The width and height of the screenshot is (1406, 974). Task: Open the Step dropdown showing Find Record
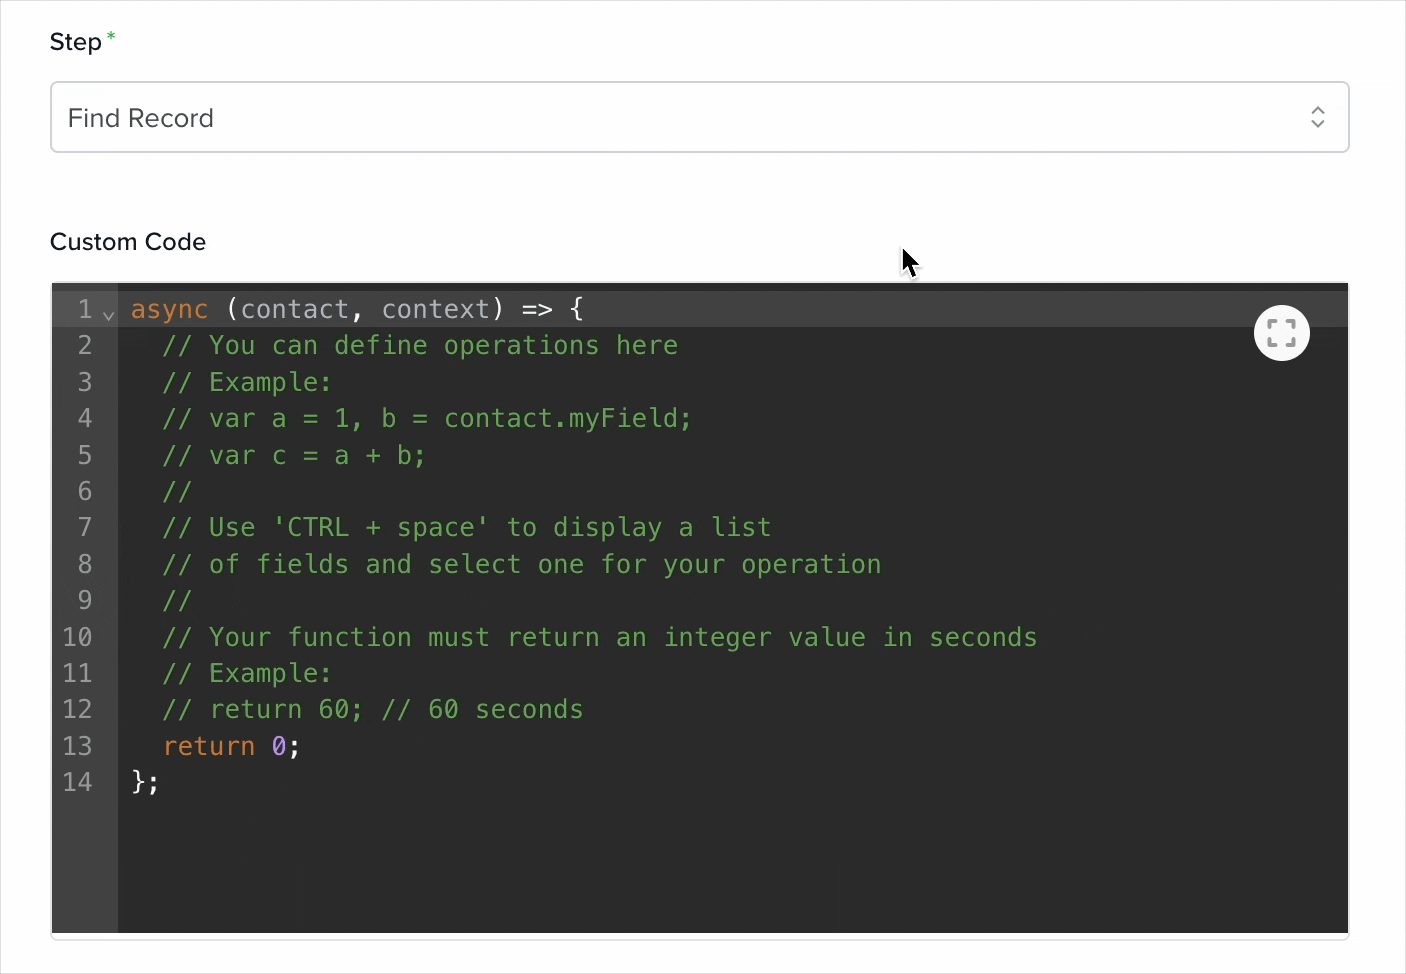700,117
